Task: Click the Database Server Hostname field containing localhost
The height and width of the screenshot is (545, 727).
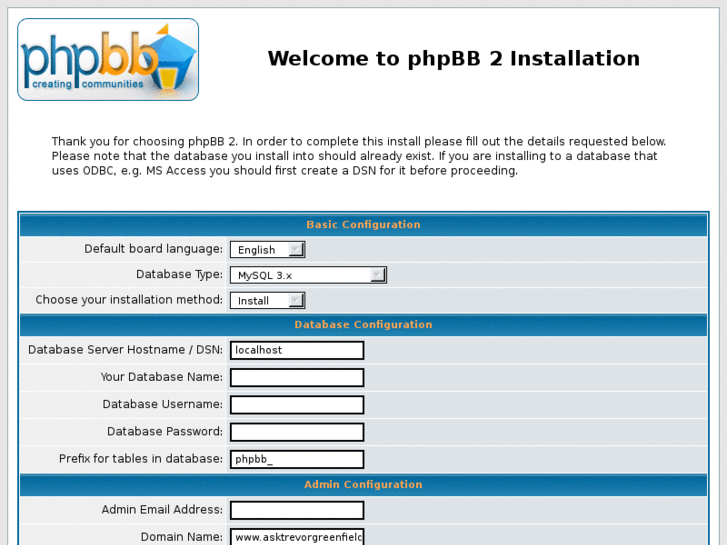Action: [x=297, y=350]
